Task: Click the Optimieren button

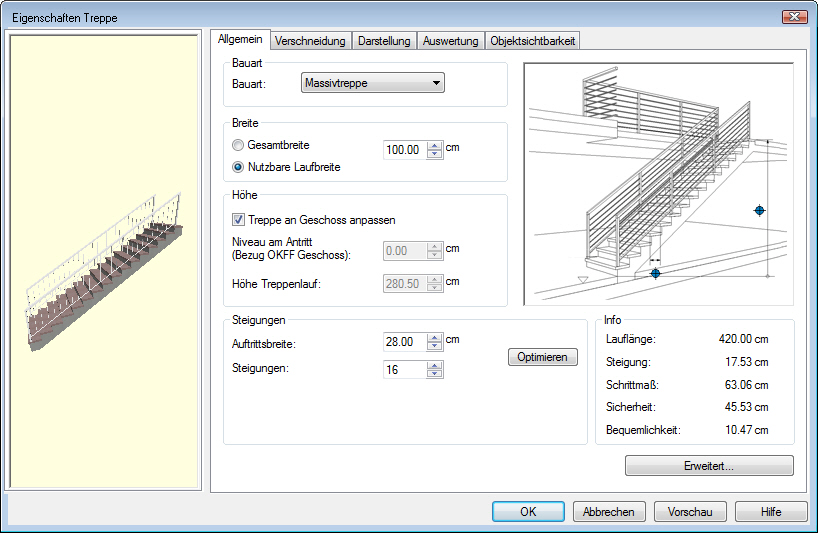Action: [543, 357]
